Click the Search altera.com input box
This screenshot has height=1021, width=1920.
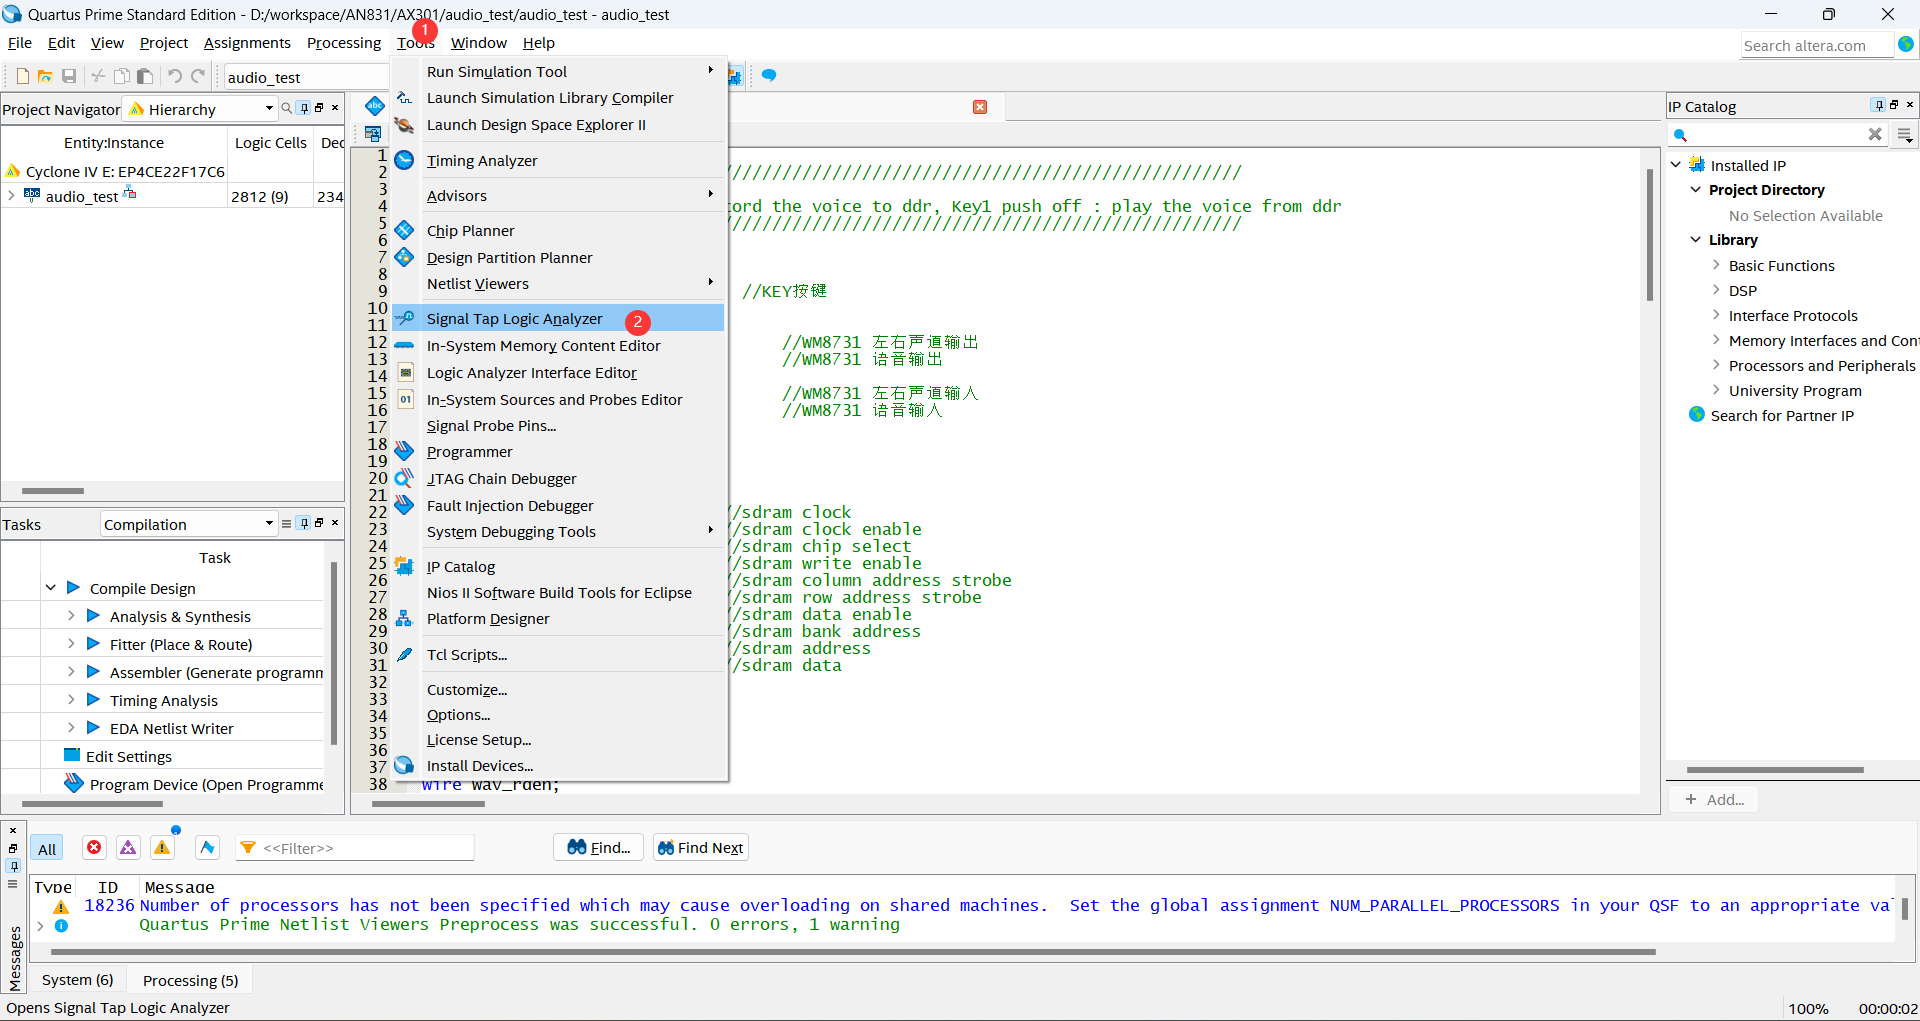[1817, 45]
